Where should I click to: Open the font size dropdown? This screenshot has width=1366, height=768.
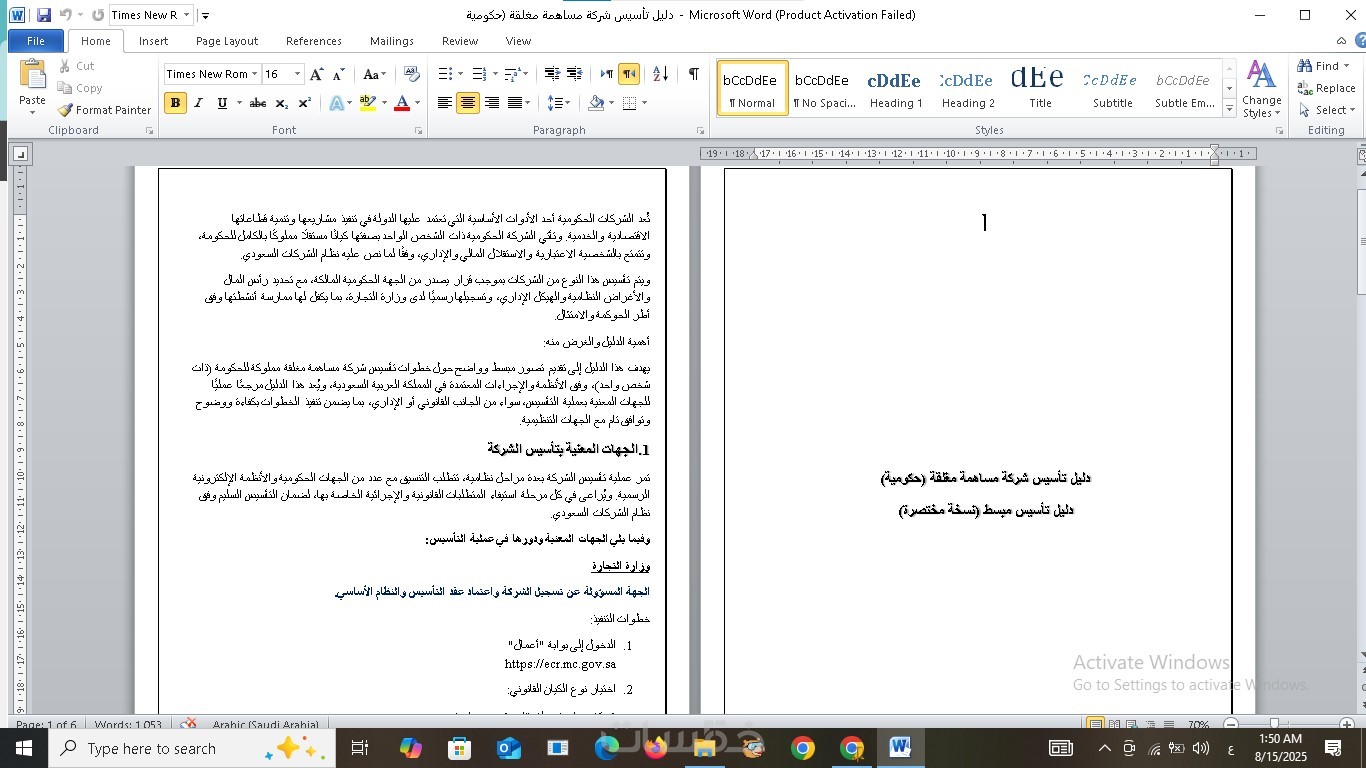(x=297, y=74)
